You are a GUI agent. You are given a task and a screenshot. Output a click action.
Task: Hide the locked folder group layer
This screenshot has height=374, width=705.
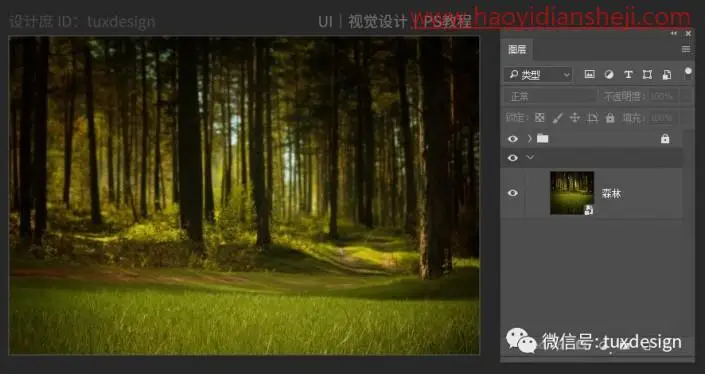(513, 139)
